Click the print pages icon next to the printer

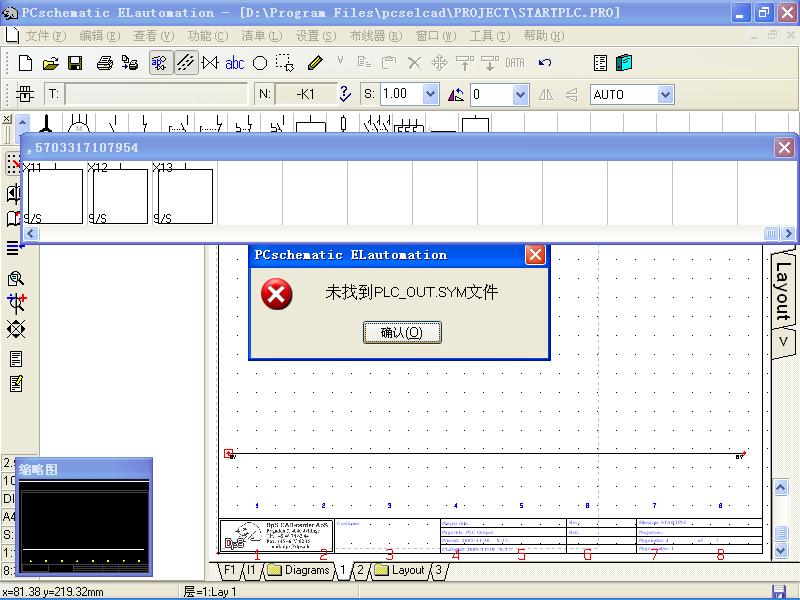coord(130,63)
